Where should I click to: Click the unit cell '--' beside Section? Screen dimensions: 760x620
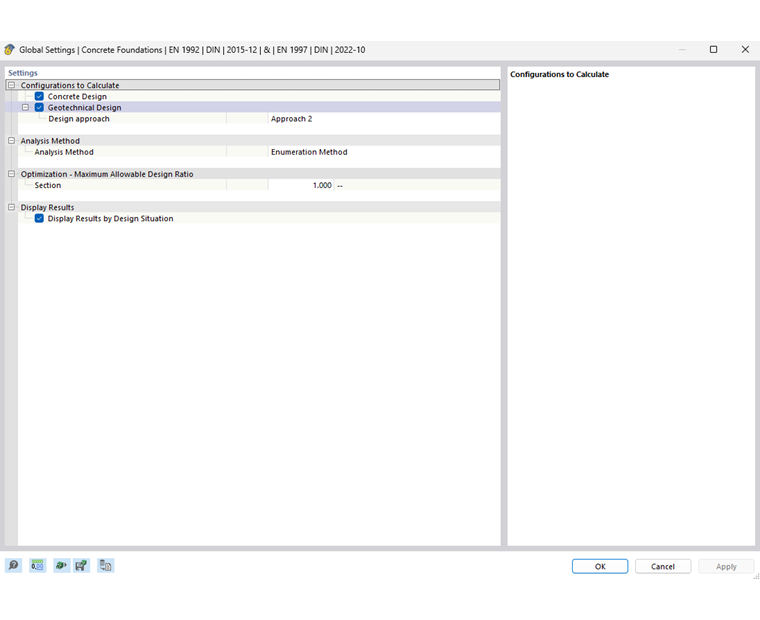[x=340, y=185]
